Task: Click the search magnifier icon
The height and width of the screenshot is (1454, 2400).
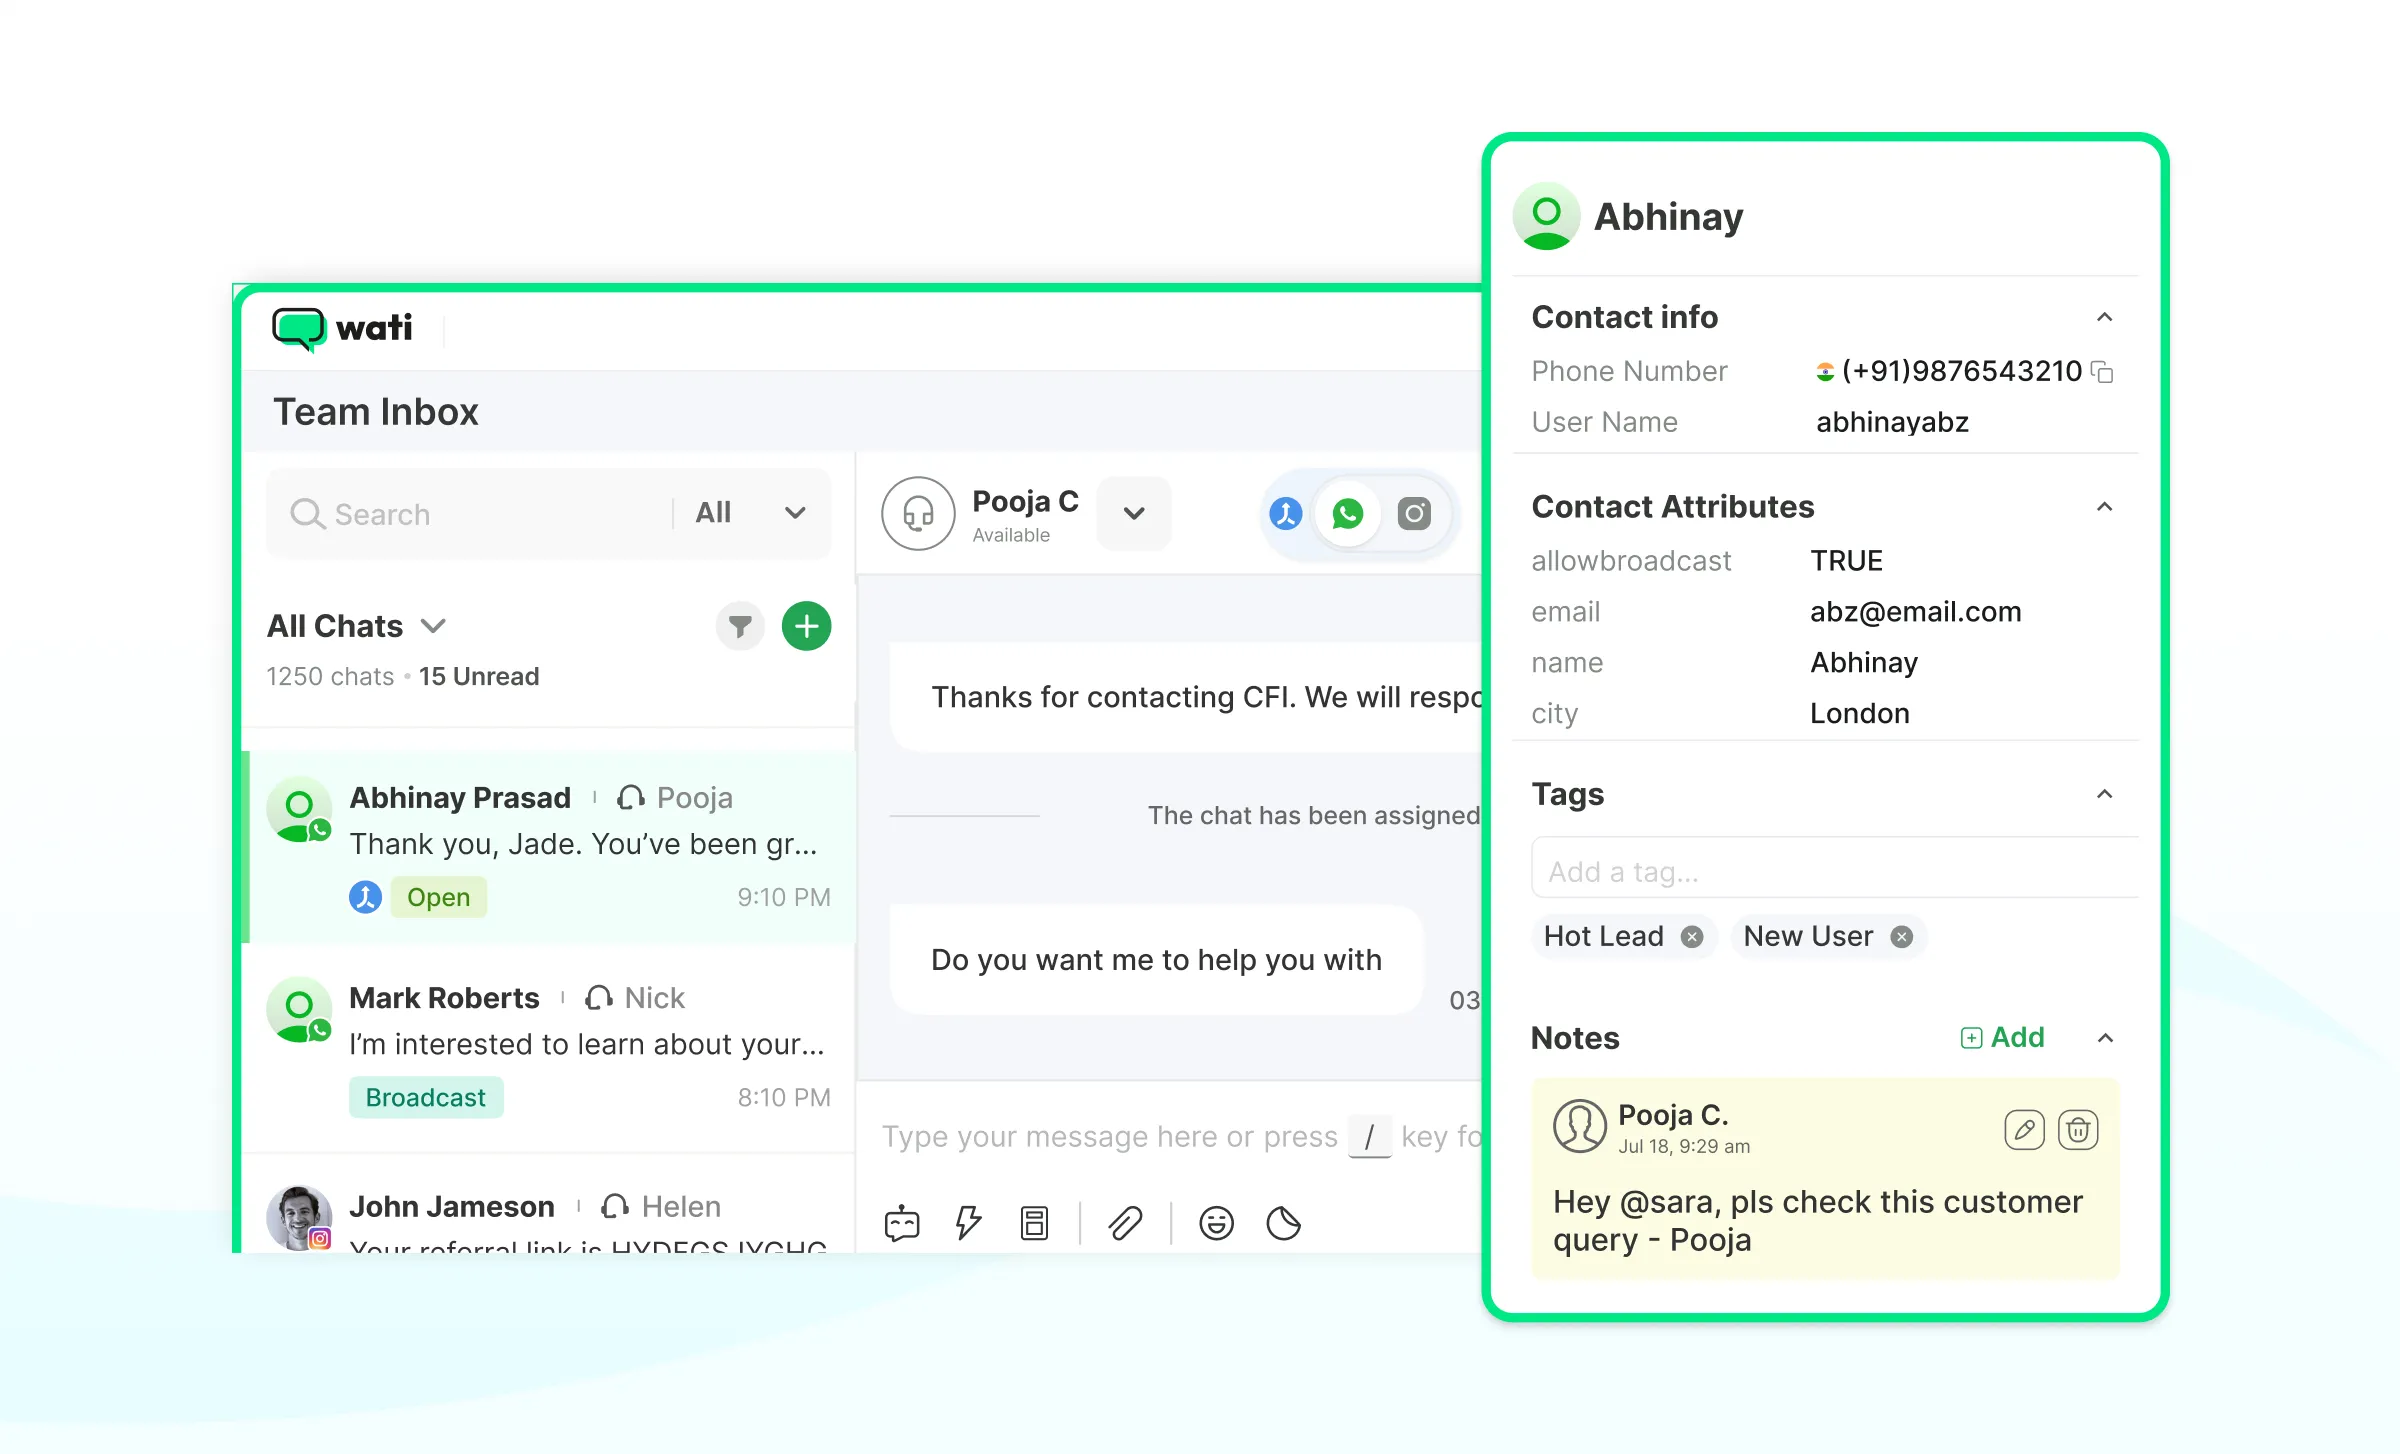Action: point(306,514)
